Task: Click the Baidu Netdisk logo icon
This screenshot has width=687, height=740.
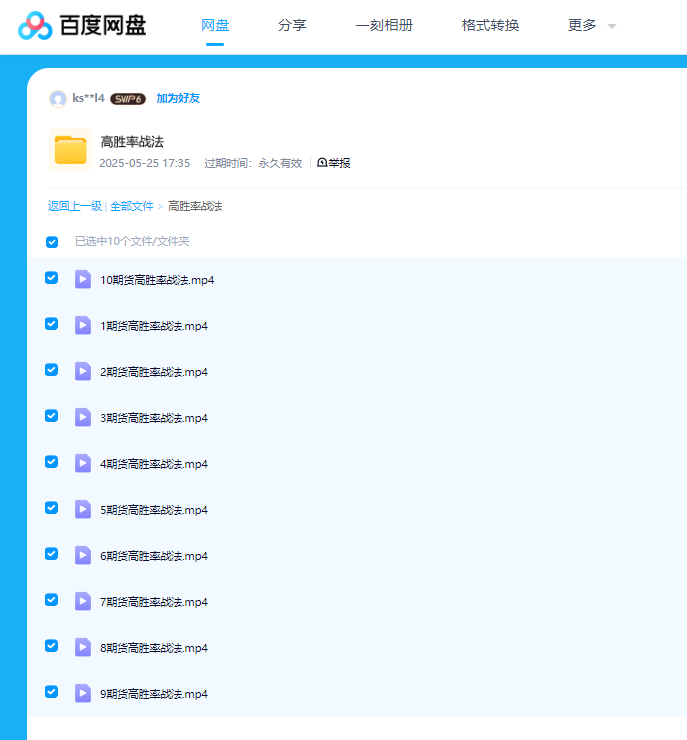Action: 35,25
